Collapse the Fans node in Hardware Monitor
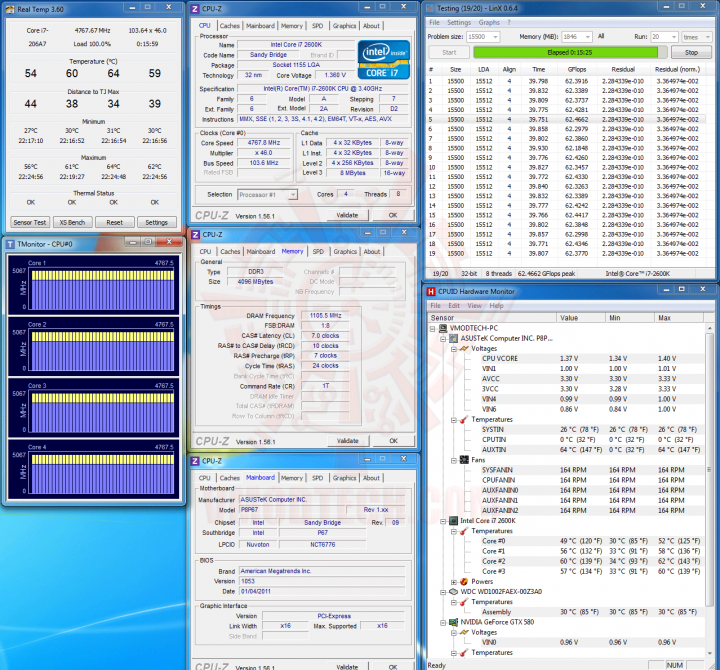The image size is (720, 670). tap(454, 460)
